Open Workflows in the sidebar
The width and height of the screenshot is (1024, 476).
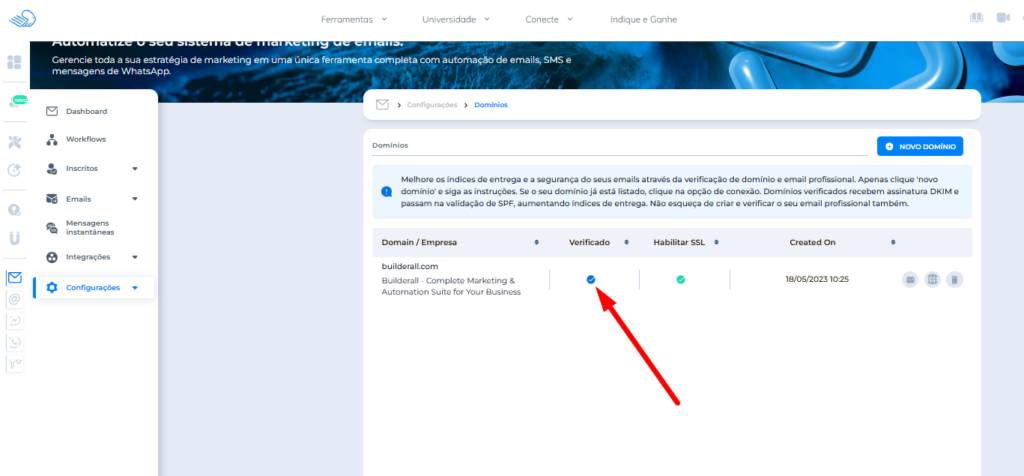coord(85,139)
